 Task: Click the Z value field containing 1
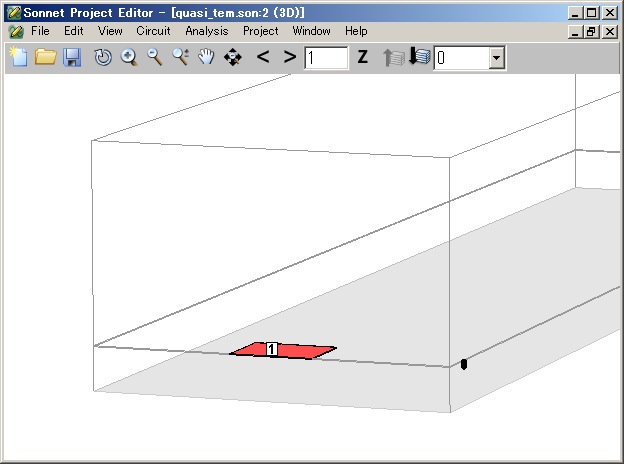[326, 58]
